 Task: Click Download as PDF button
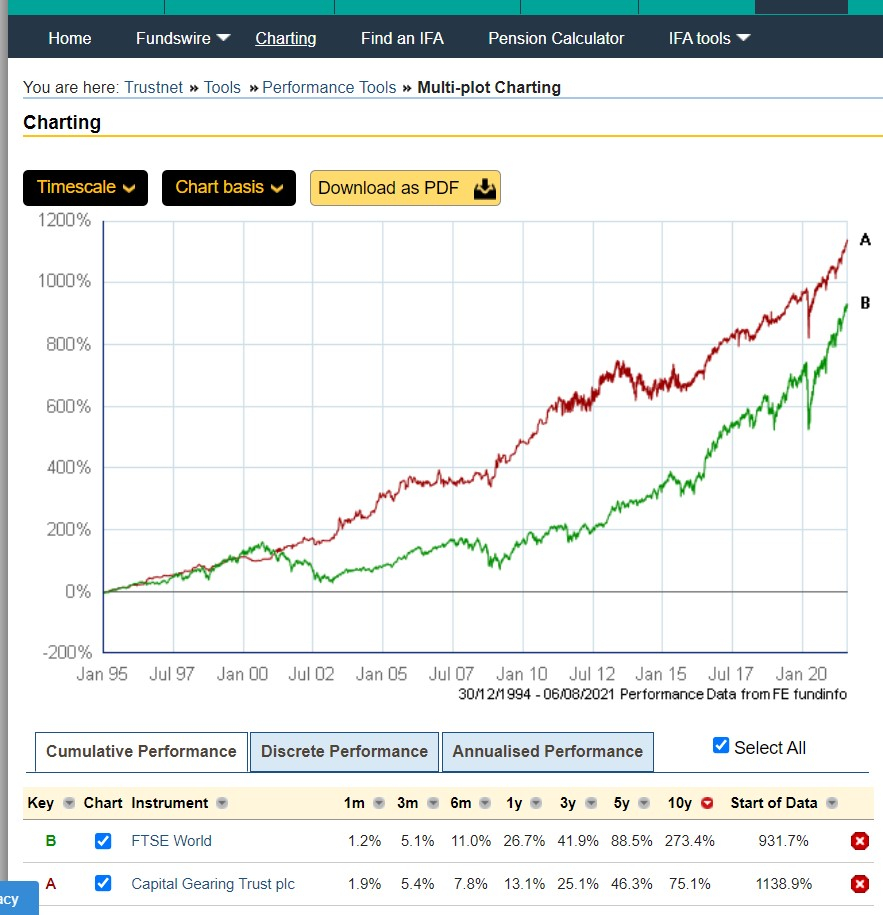coord(405,188)
